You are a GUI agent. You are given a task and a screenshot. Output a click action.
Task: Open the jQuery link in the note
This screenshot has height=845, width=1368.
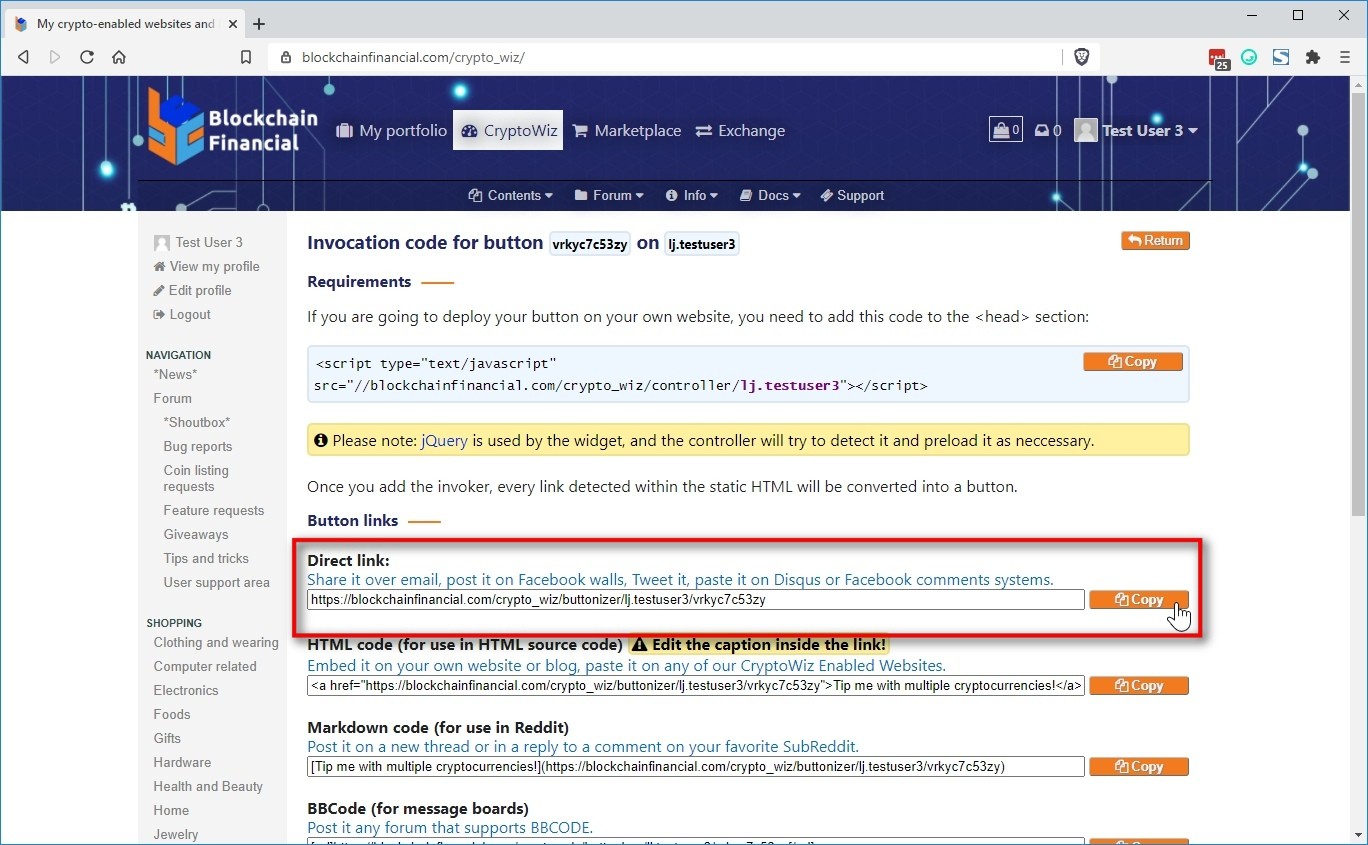click(444, 440)
